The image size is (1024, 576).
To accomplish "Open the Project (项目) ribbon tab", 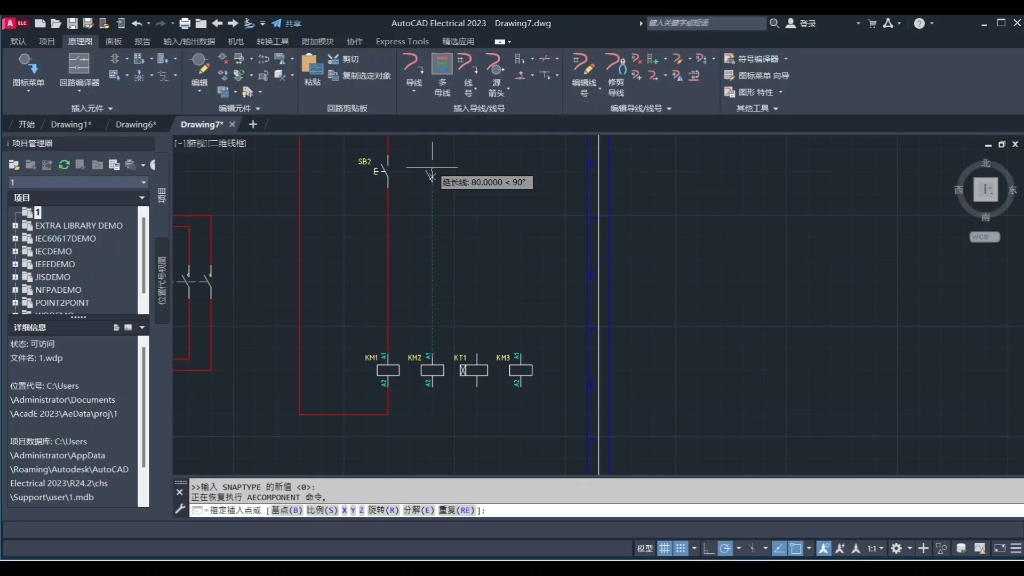I will click(x=46, y=41).
